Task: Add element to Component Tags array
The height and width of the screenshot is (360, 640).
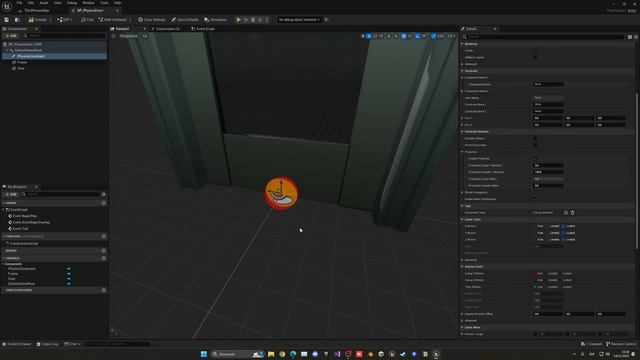Action: (x=566, y=213)
